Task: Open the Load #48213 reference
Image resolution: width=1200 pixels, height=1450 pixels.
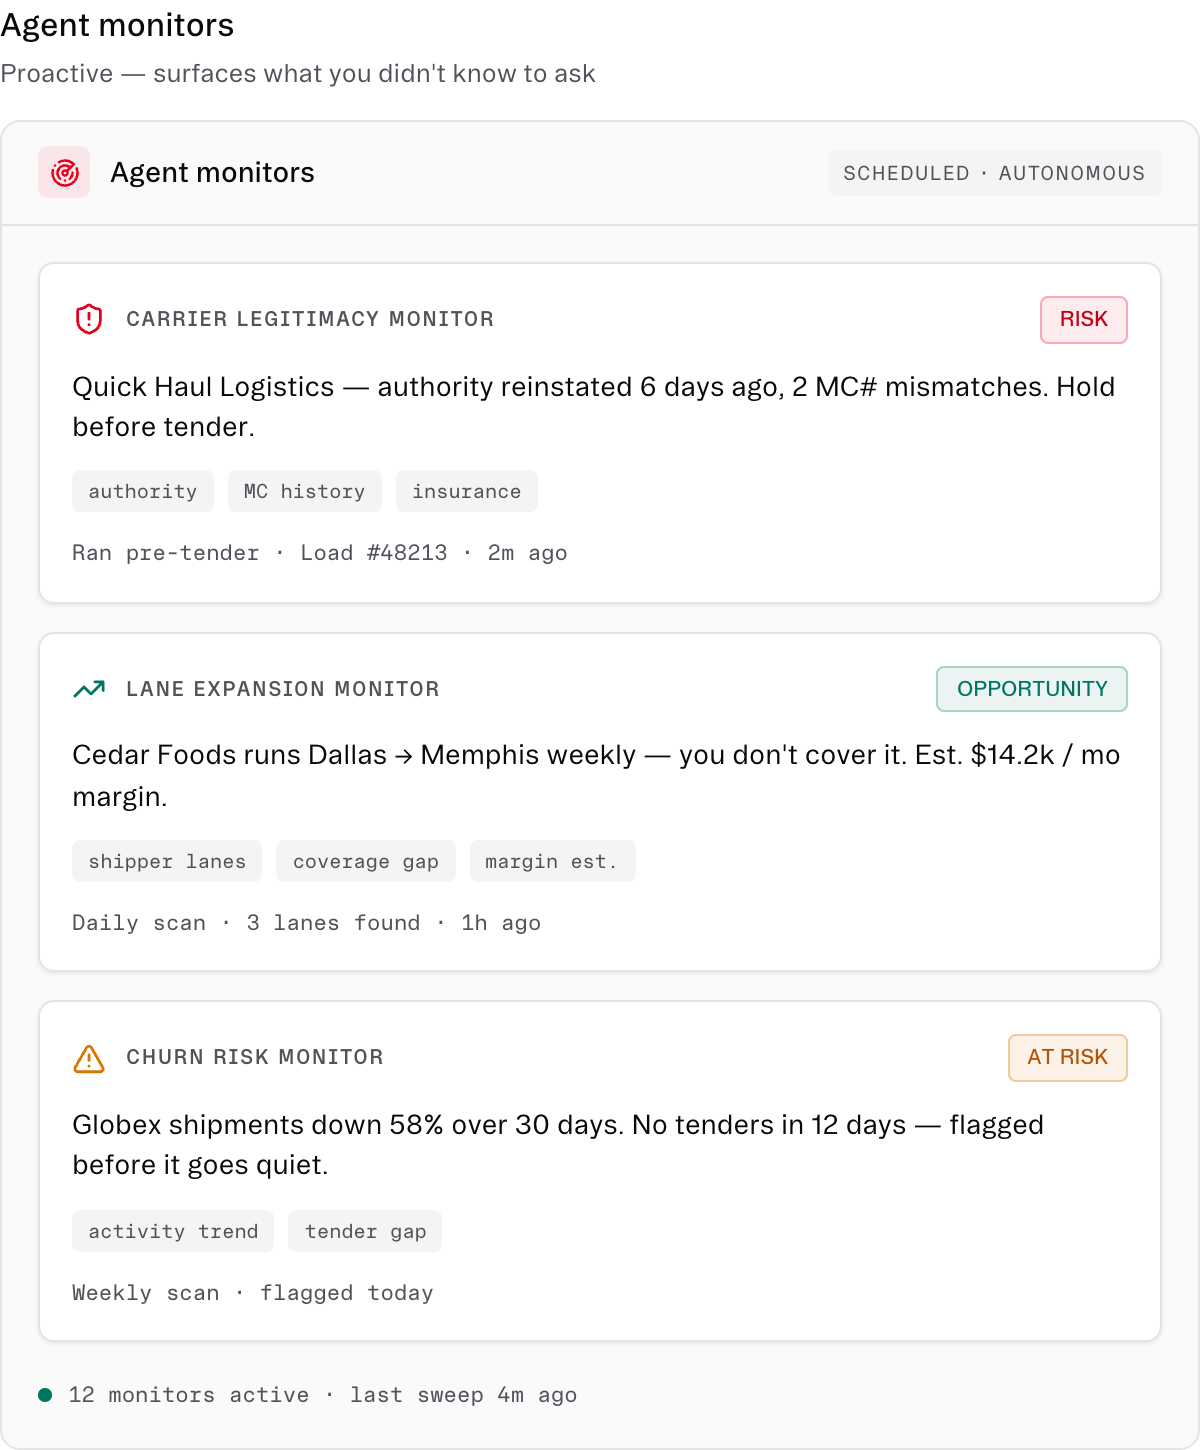Action: pyautogui.click(x=374, y=553)
